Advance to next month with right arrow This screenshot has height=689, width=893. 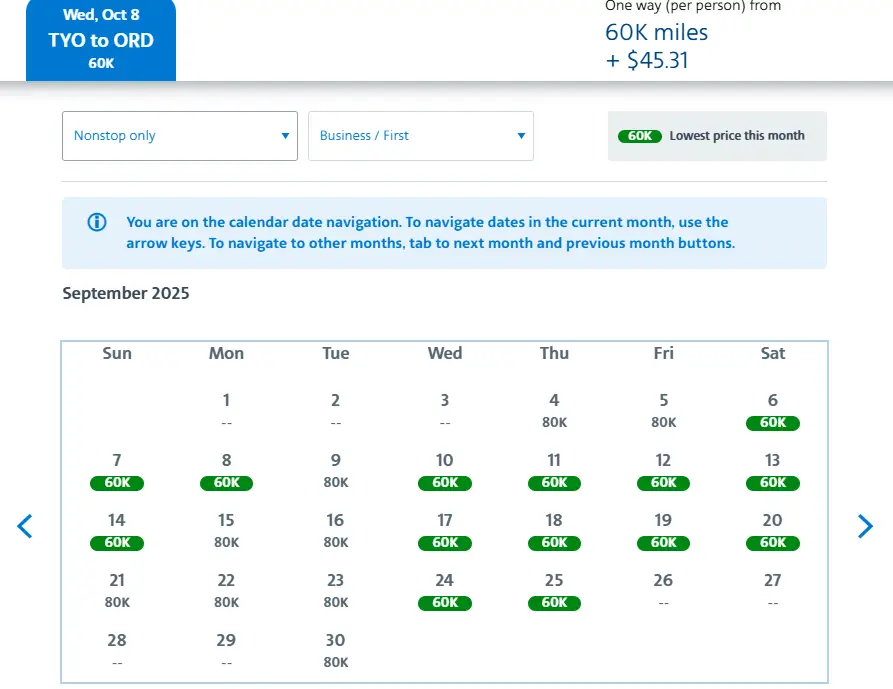[x=865, y=526]
